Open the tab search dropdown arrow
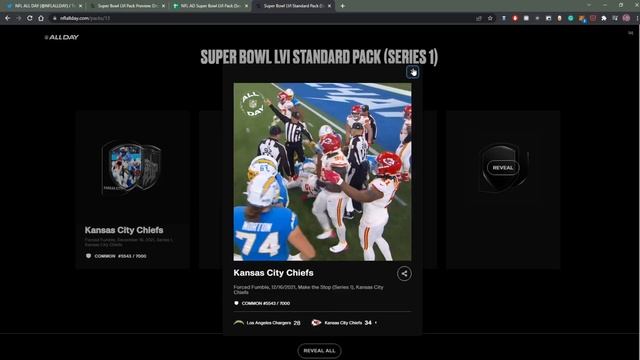640x360 pixels. 589,5
